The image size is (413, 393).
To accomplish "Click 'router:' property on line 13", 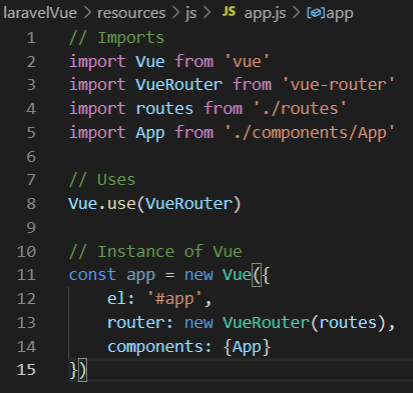I will 140,323.
